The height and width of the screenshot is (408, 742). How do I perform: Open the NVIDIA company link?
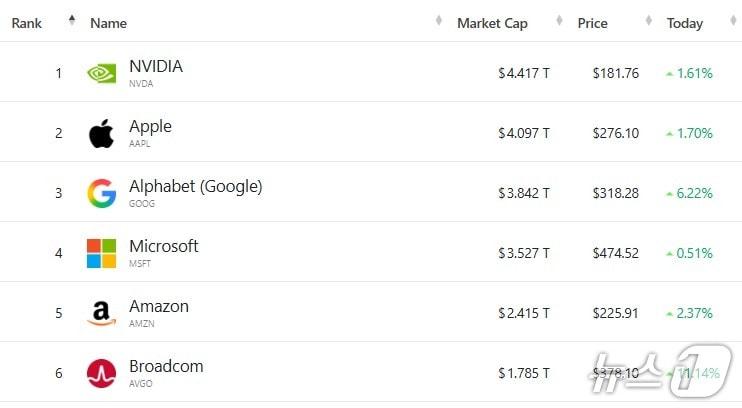click(x=156, y=67)
